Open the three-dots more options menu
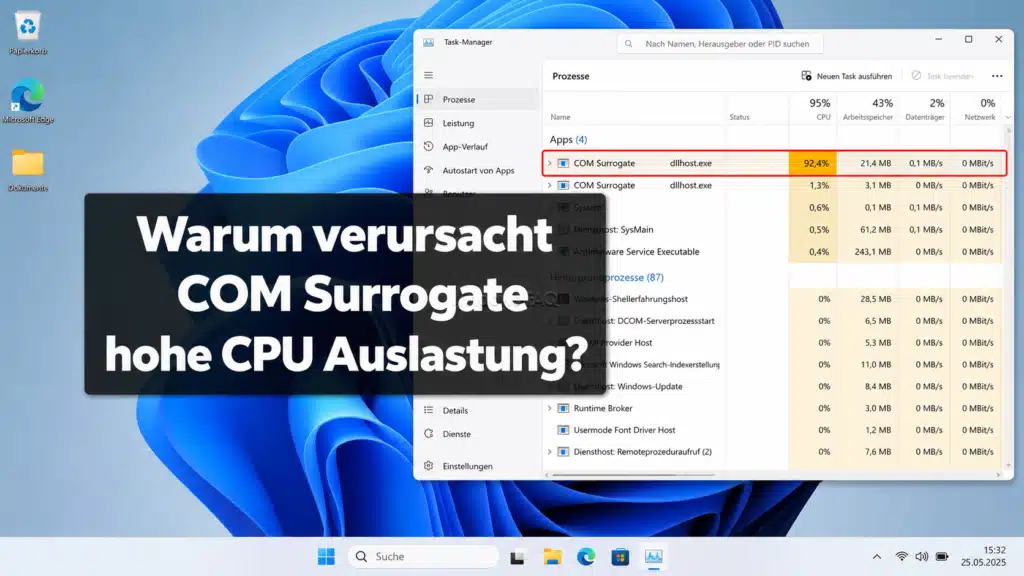The image size is (1024, 576). pos(997,76)
